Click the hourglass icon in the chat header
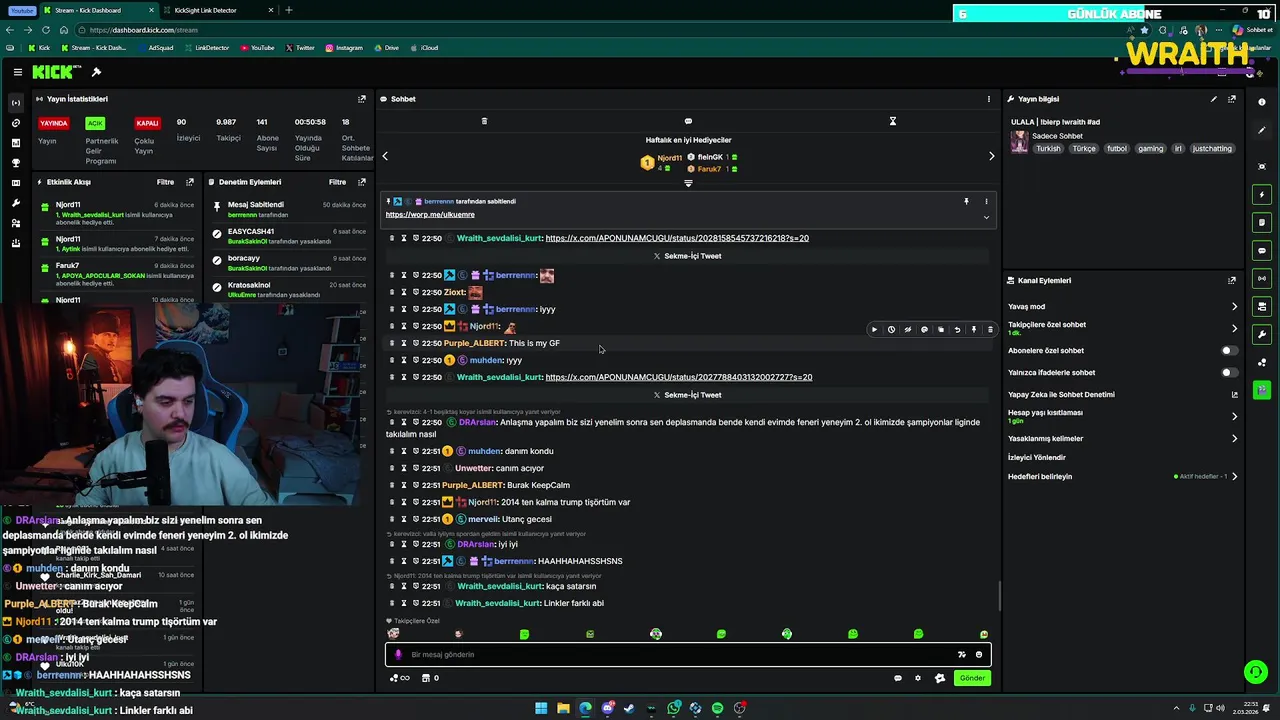 click(x=893, y=121)
